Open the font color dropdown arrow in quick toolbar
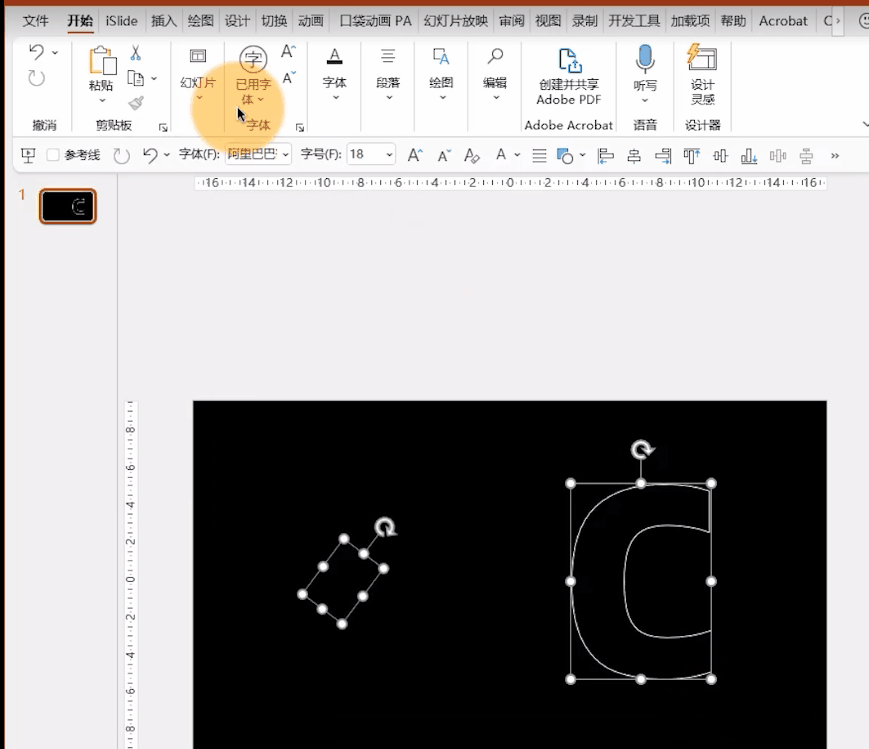This screenshot has width=869, height=749. [517, 155]
